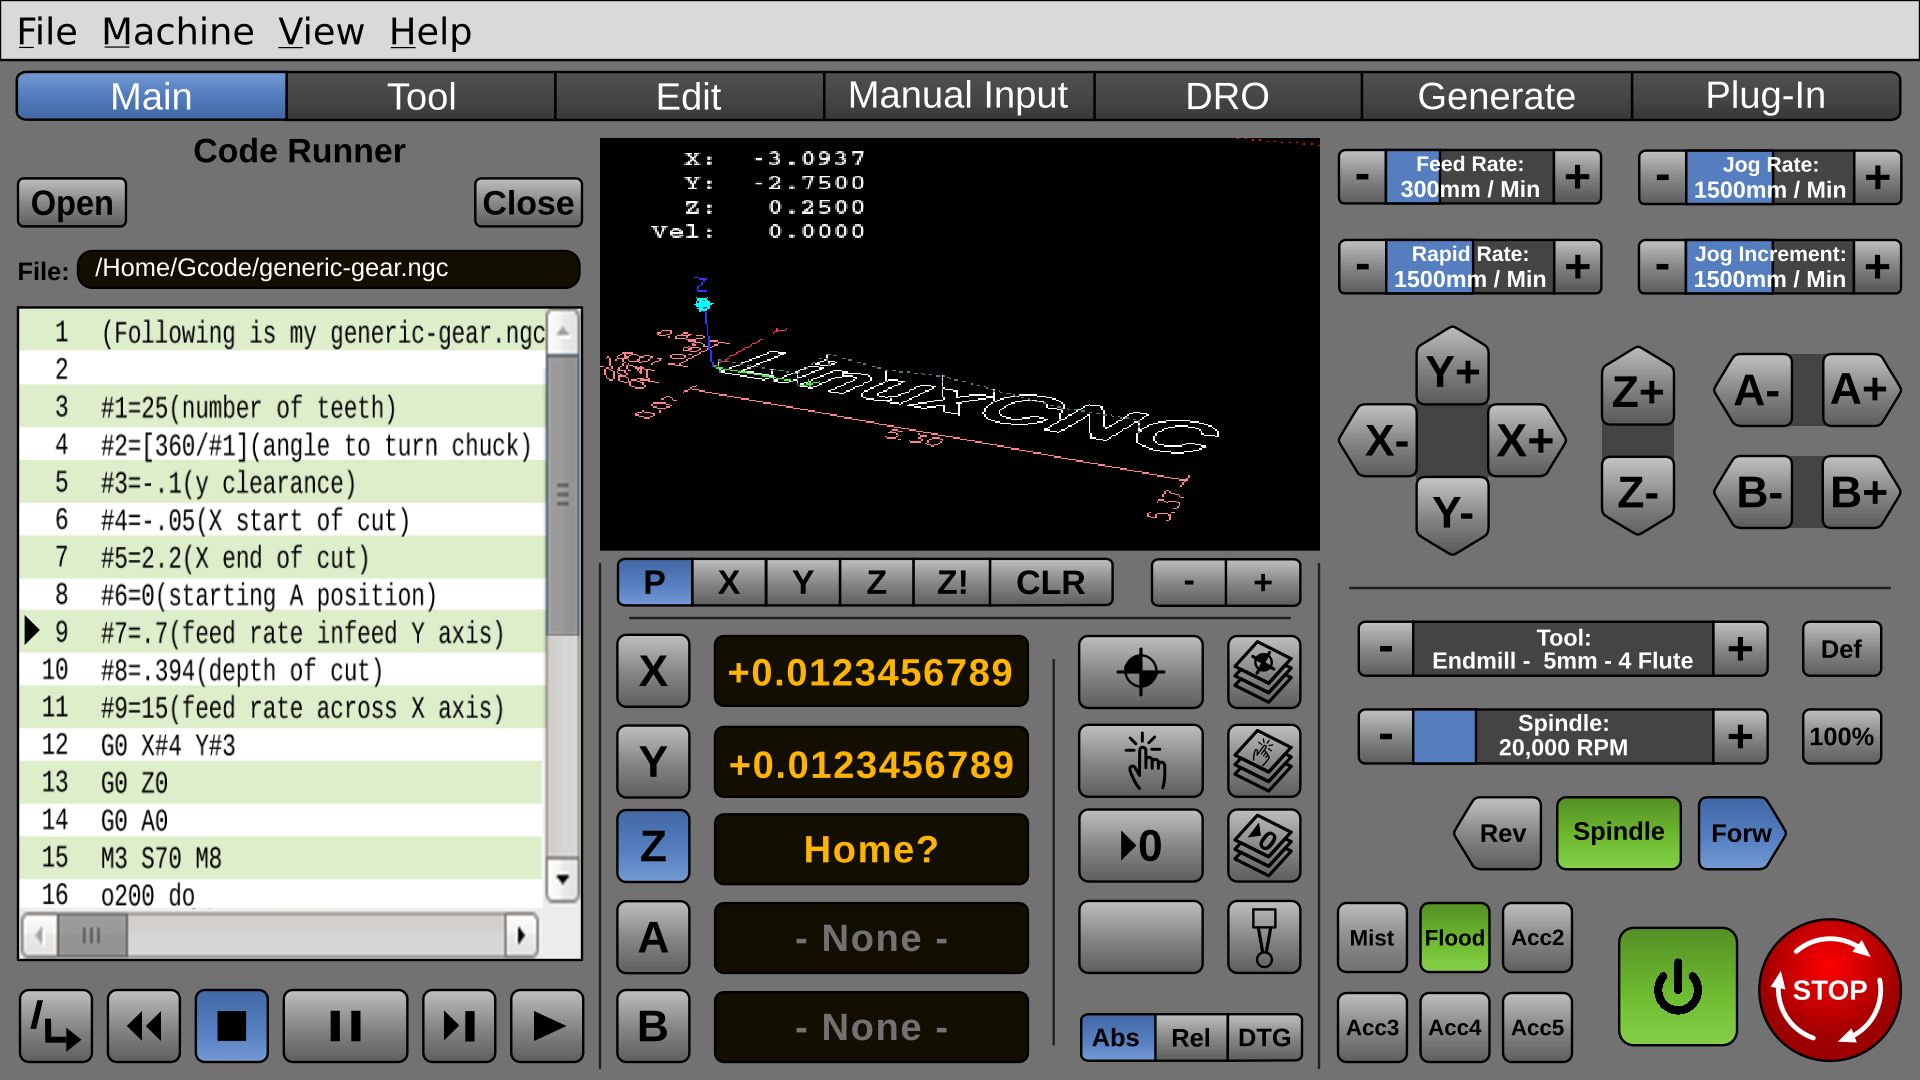Switch DRO to Abs mode
The image size is (1920, 1080).
1117,1038
